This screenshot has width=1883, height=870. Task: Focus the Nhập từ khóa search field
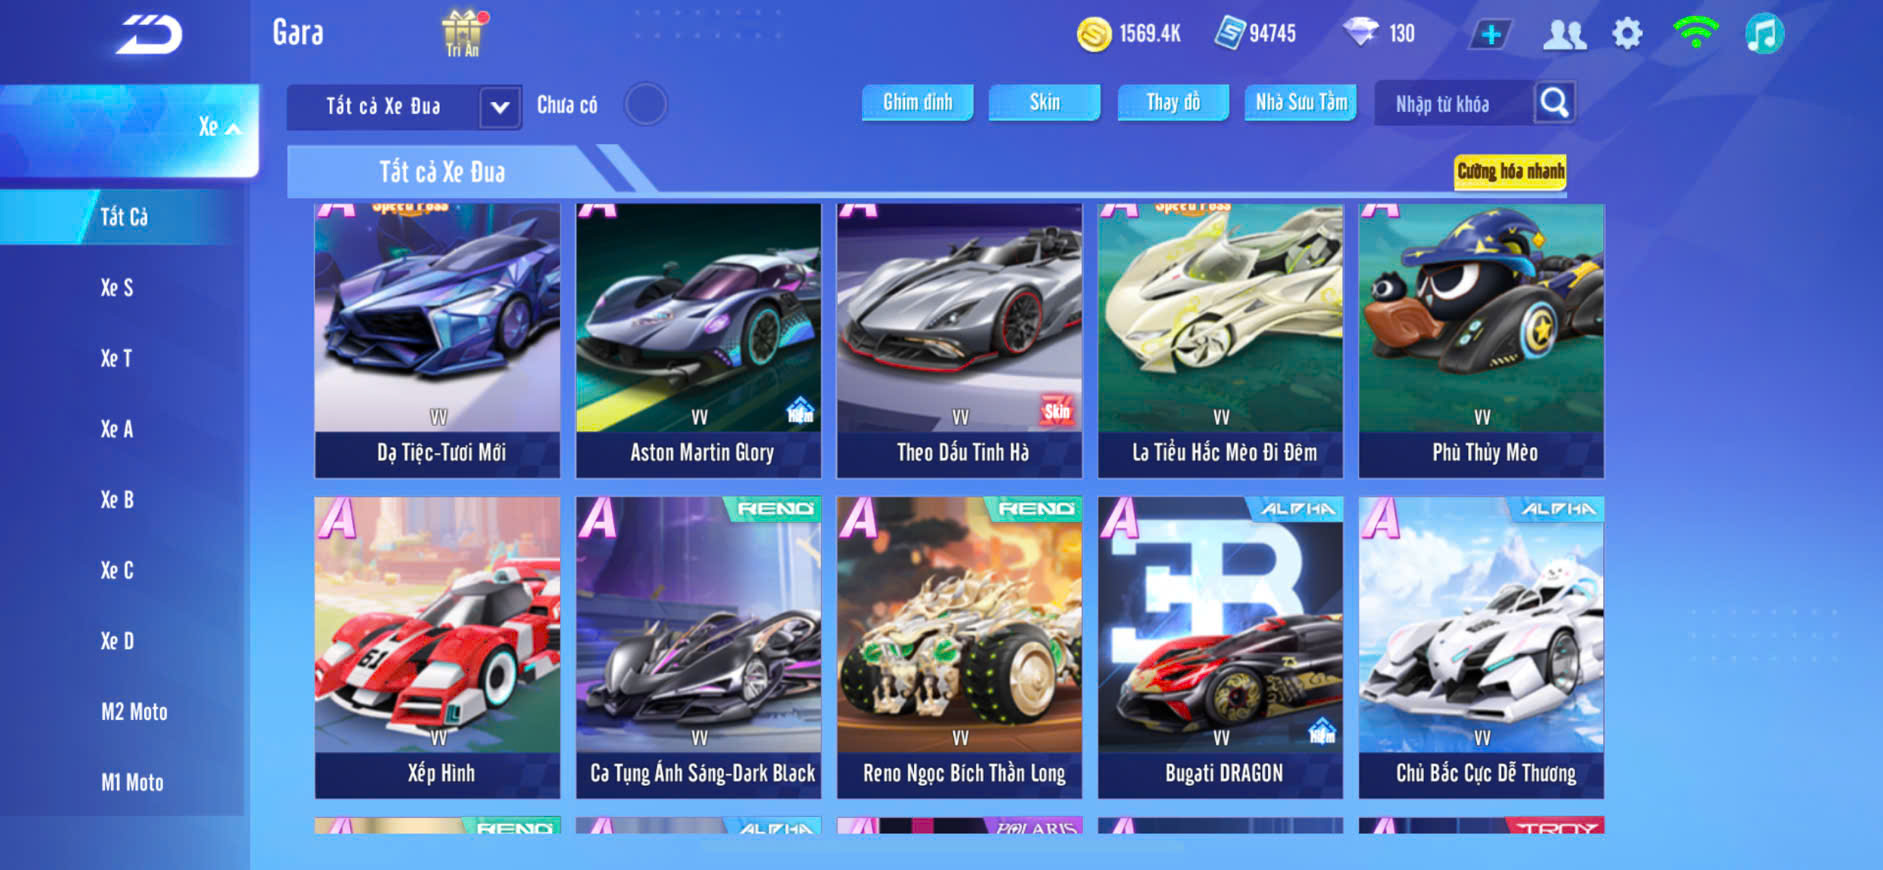click(1454, 104)
